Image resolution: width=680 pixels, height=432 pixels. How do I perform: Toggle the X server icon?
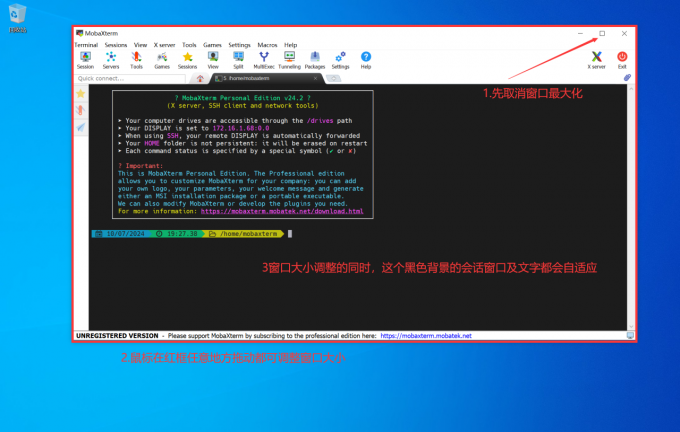click(596, 60)
